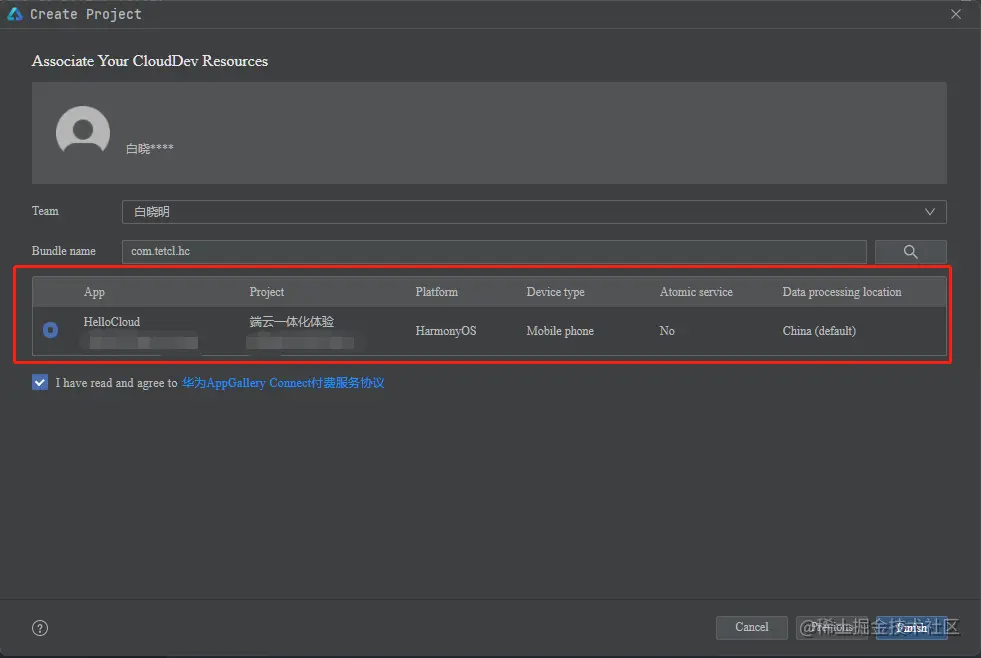Click the Finish button
The image size is (981, 658).
click(x=912, y=627)
